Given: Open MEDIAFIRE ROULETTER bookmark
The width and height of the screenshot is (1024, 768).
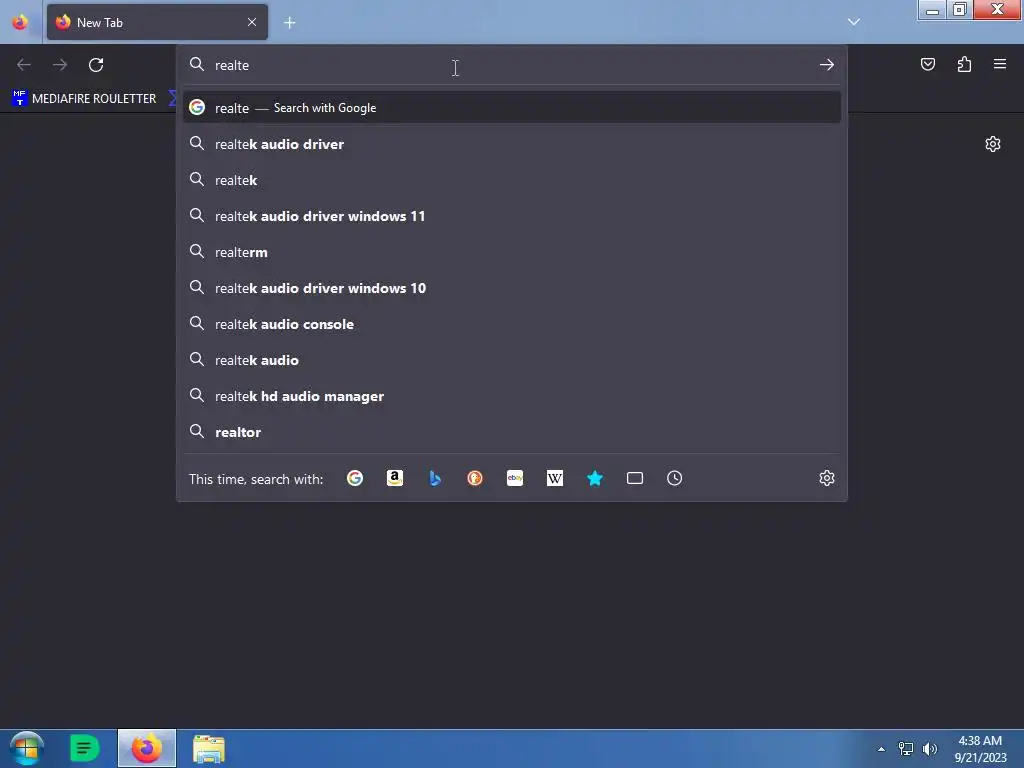Looking at the screenshot, I should [85, 99].
